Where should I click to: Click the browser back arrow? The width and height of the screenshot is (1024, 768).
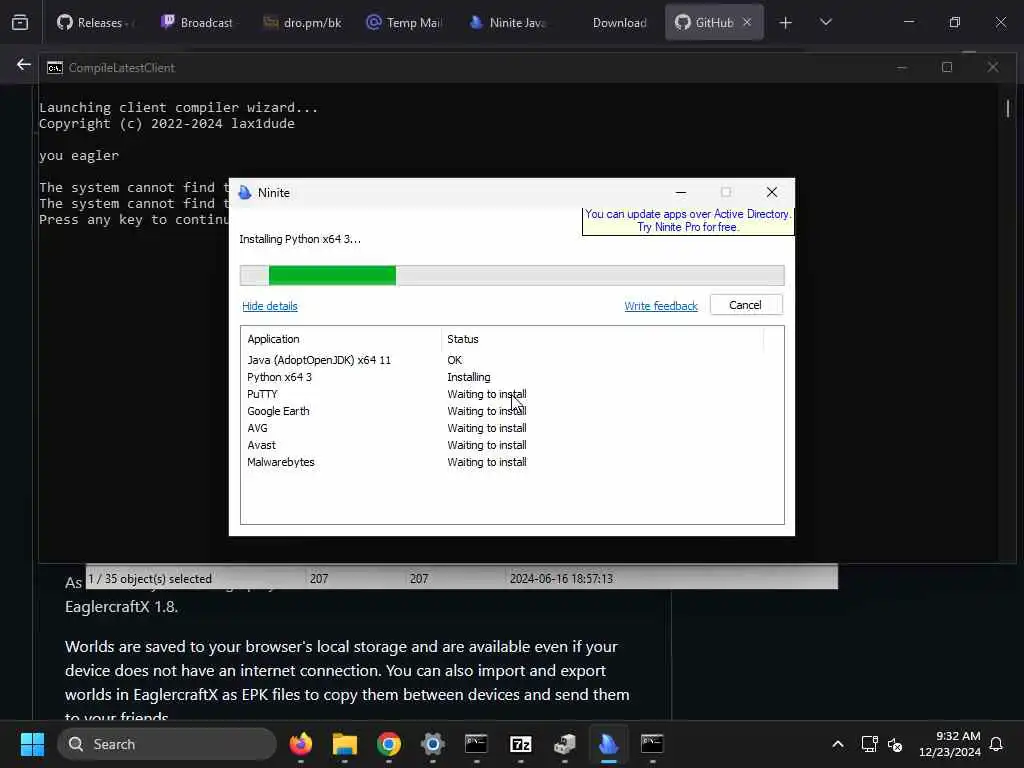click(24, 65)
